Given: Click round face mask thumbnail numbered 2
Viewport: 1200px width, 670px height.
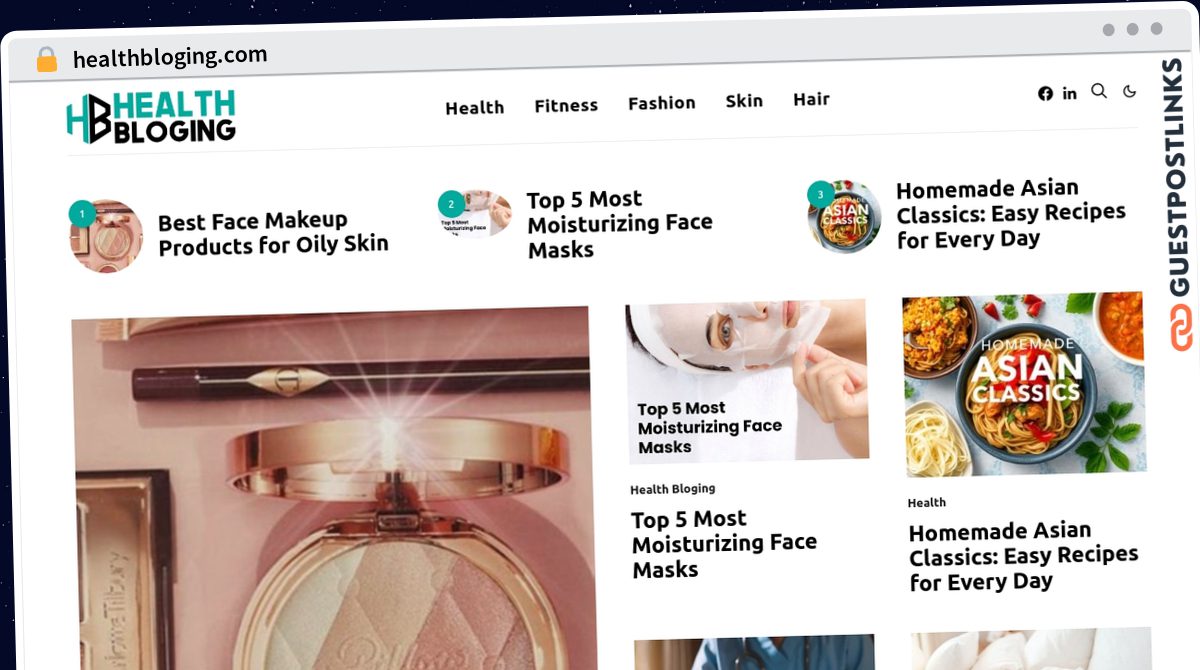Looking at the screenshot, I should (475, 215).
